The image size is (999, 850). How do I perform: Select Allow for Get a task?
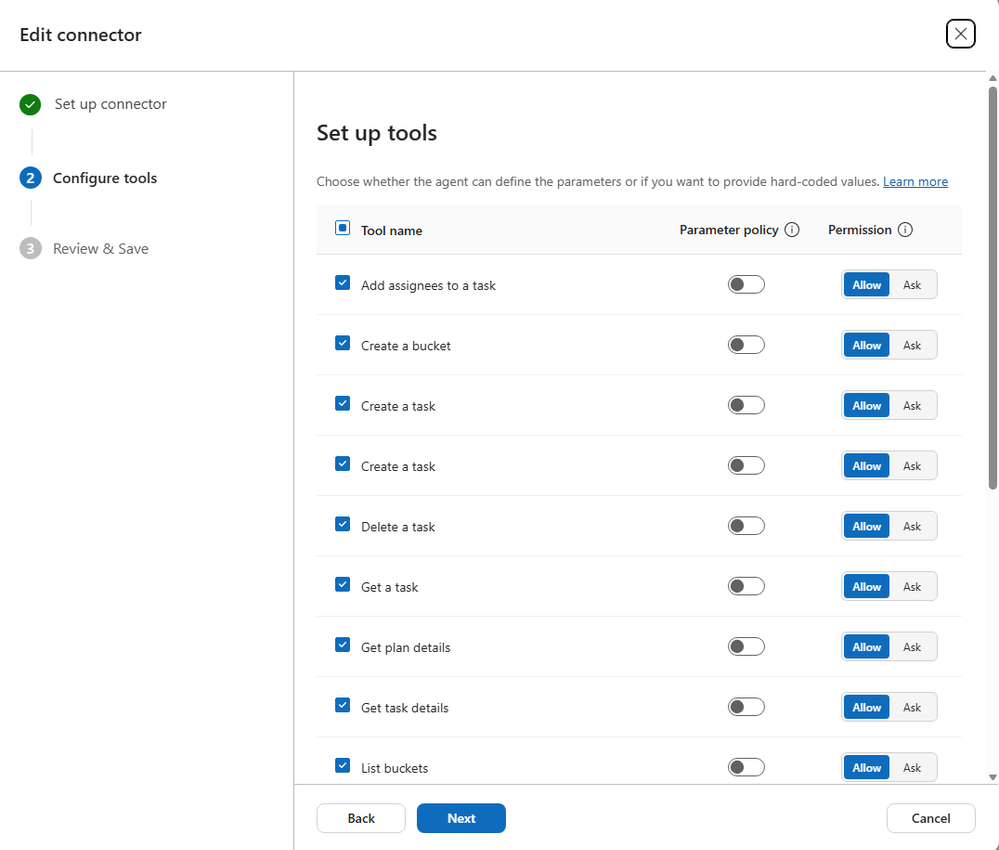[x=866, y=587]
